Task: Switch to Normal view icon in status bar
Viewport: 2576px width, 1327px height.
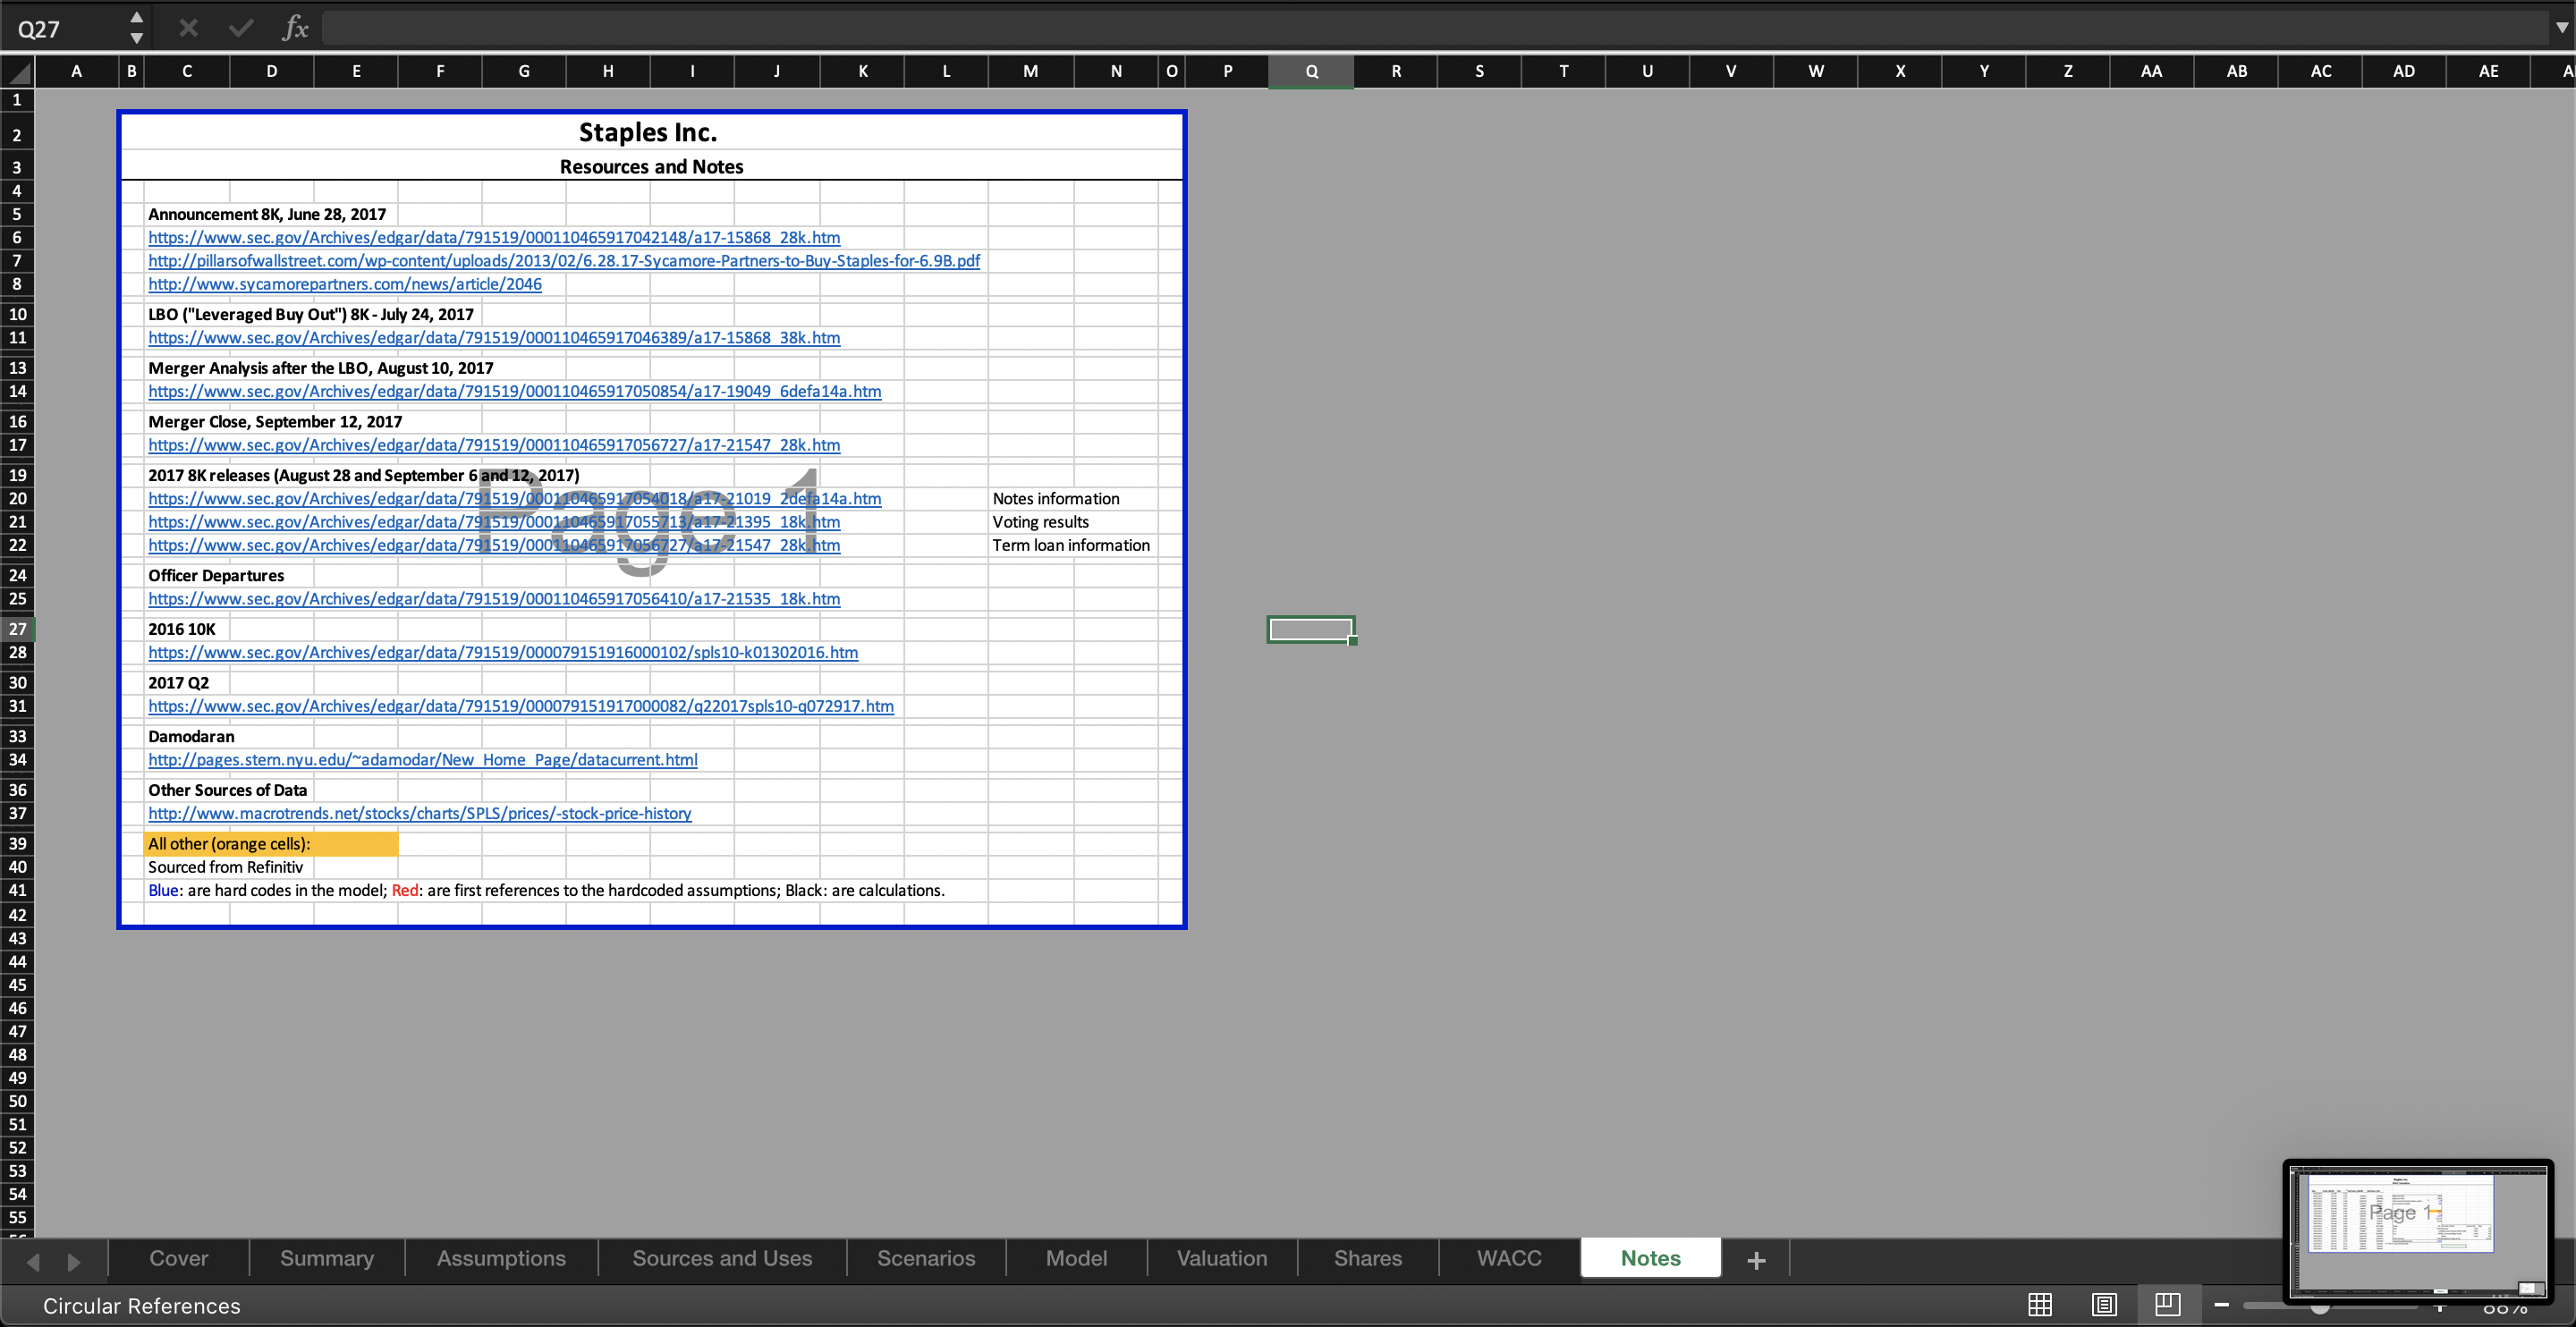Action: (2040, 1304)
